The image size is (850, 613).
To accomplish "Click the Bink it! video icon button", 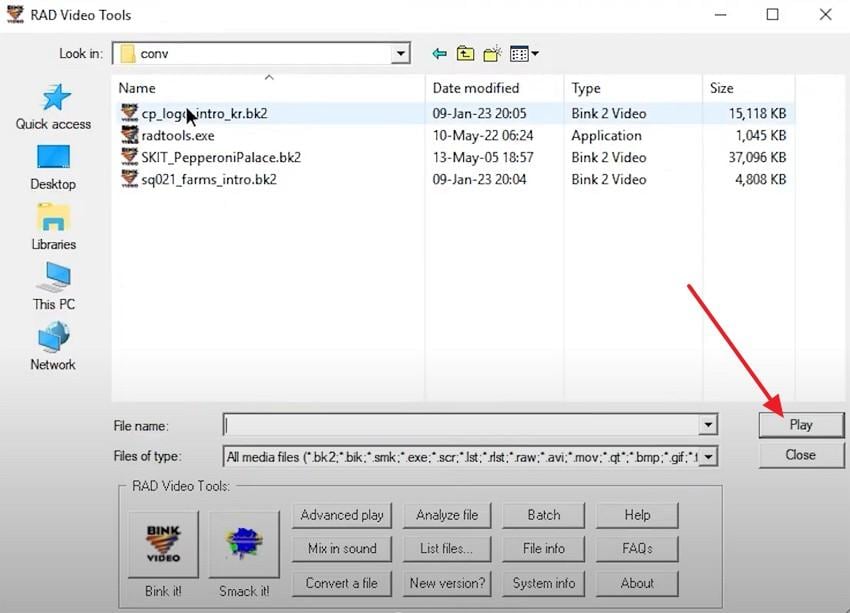I will (163, 544).
